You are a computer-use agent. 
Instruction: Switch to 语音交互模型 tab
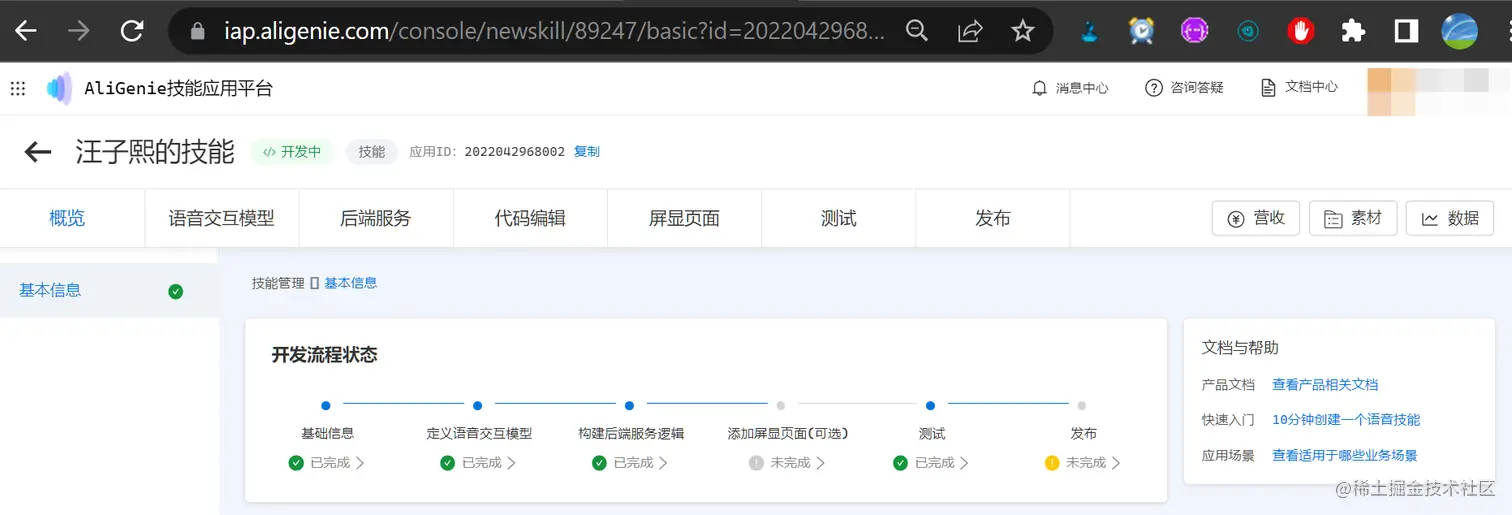pyautogui.click(x=221, y=218)
